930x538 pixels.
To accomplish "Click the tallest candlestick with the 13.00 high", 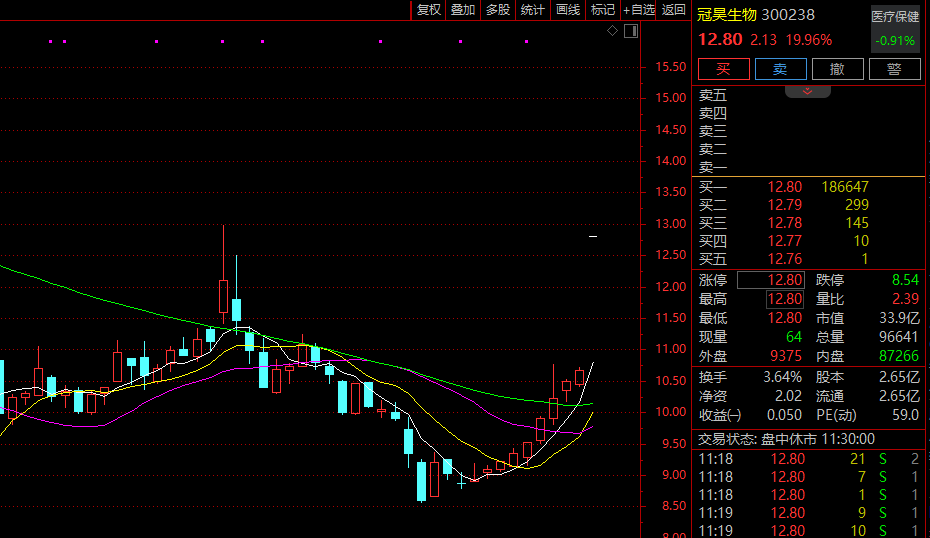I will (223, 296).
